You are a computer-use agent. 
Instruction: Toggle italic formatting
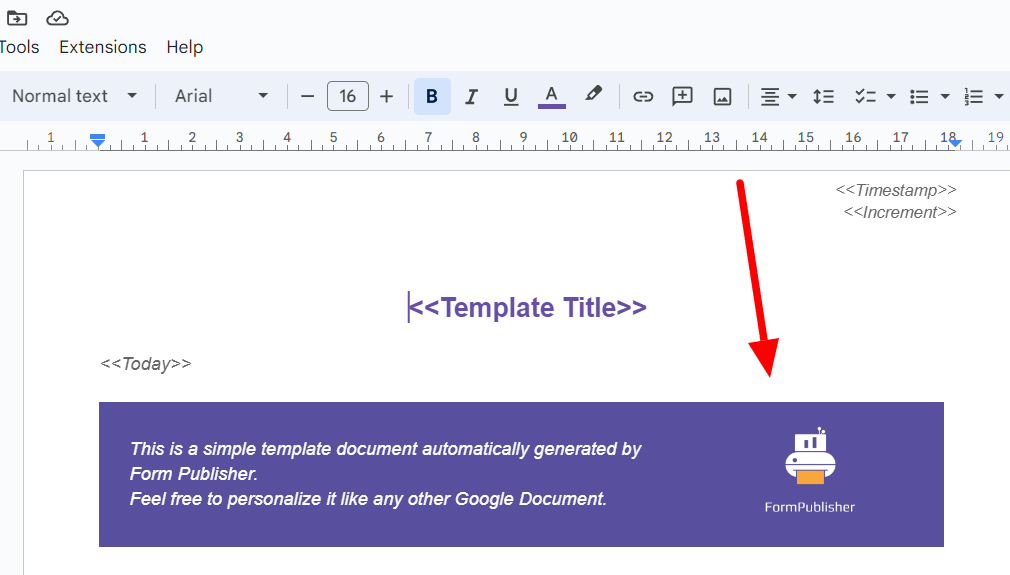472,97
